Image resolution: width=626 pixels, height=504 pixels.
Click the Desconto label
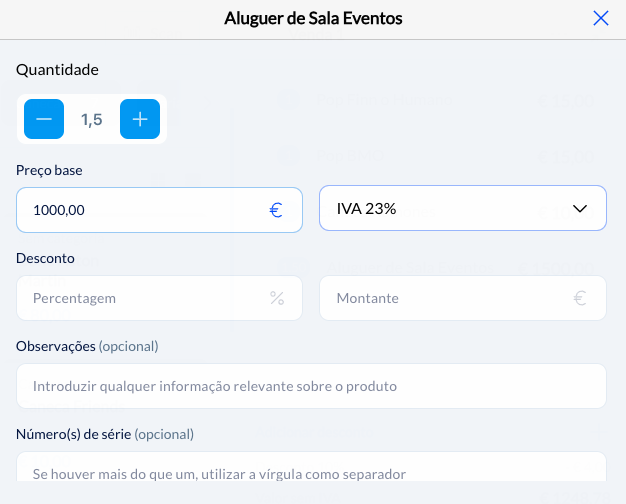click(46, 258)
